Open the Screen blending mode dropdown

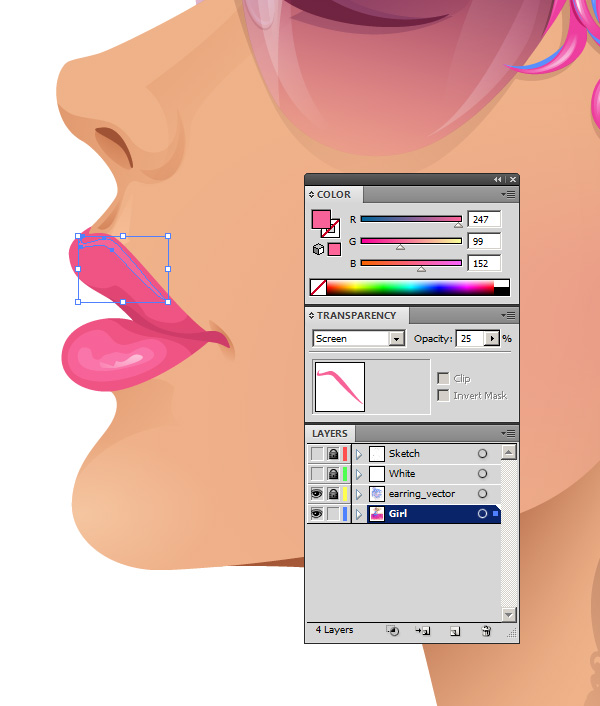[396, 339]
